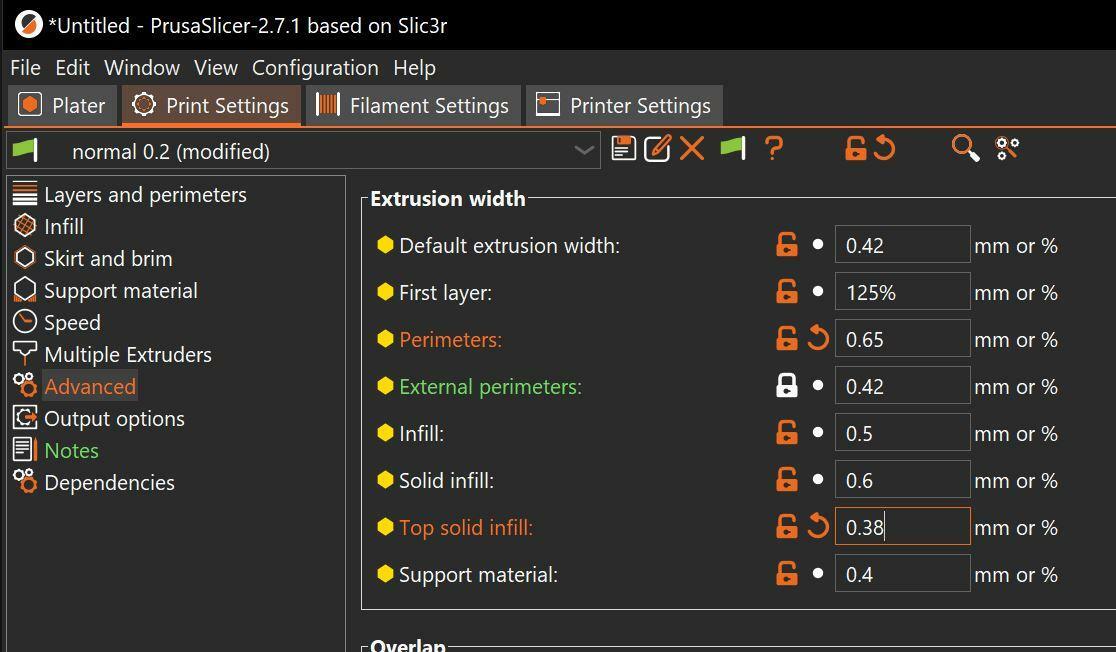Click the Perimeters width field
The height and width of the screenshot is (652, 1116).
coord(902,339)
